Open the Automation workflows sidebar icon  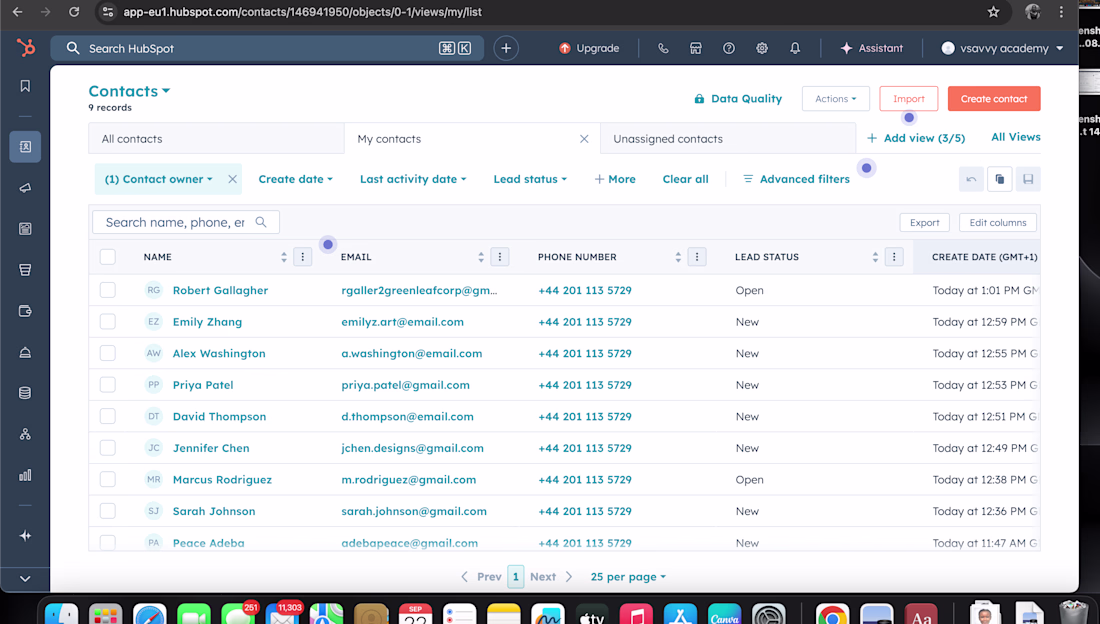pos(25,434)
